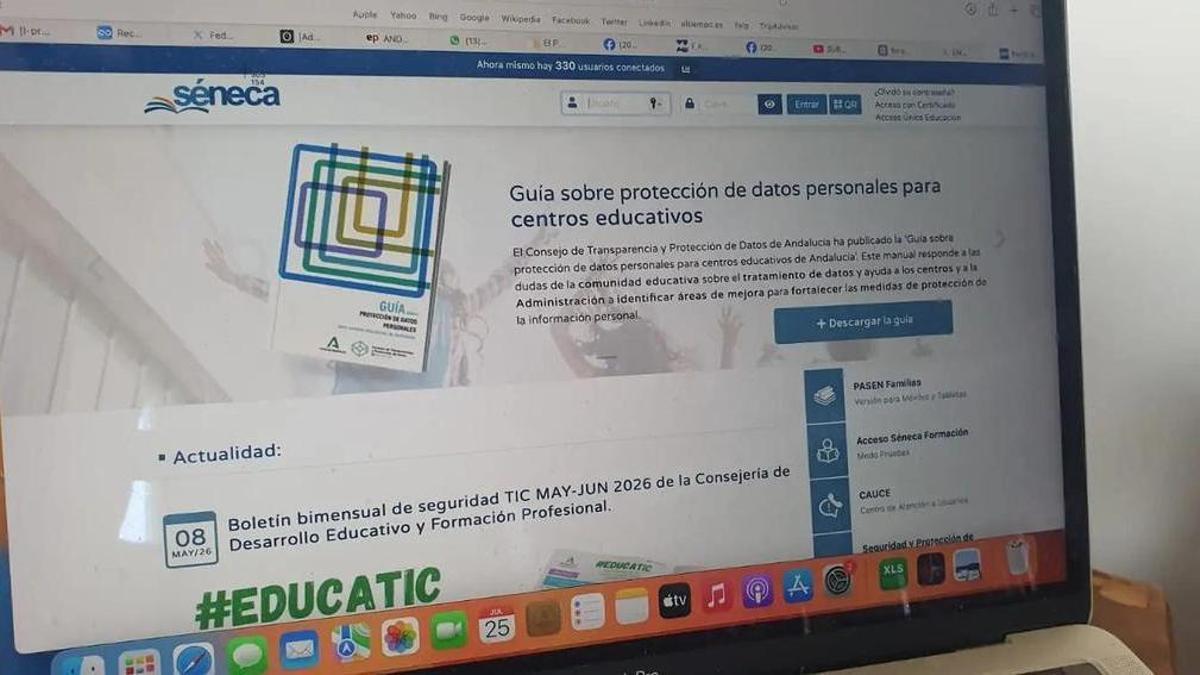The width and height of the screenshot is (1200, 675).
Task: Click the Facebook favorites bar bookmark
Action: (570, 19)
